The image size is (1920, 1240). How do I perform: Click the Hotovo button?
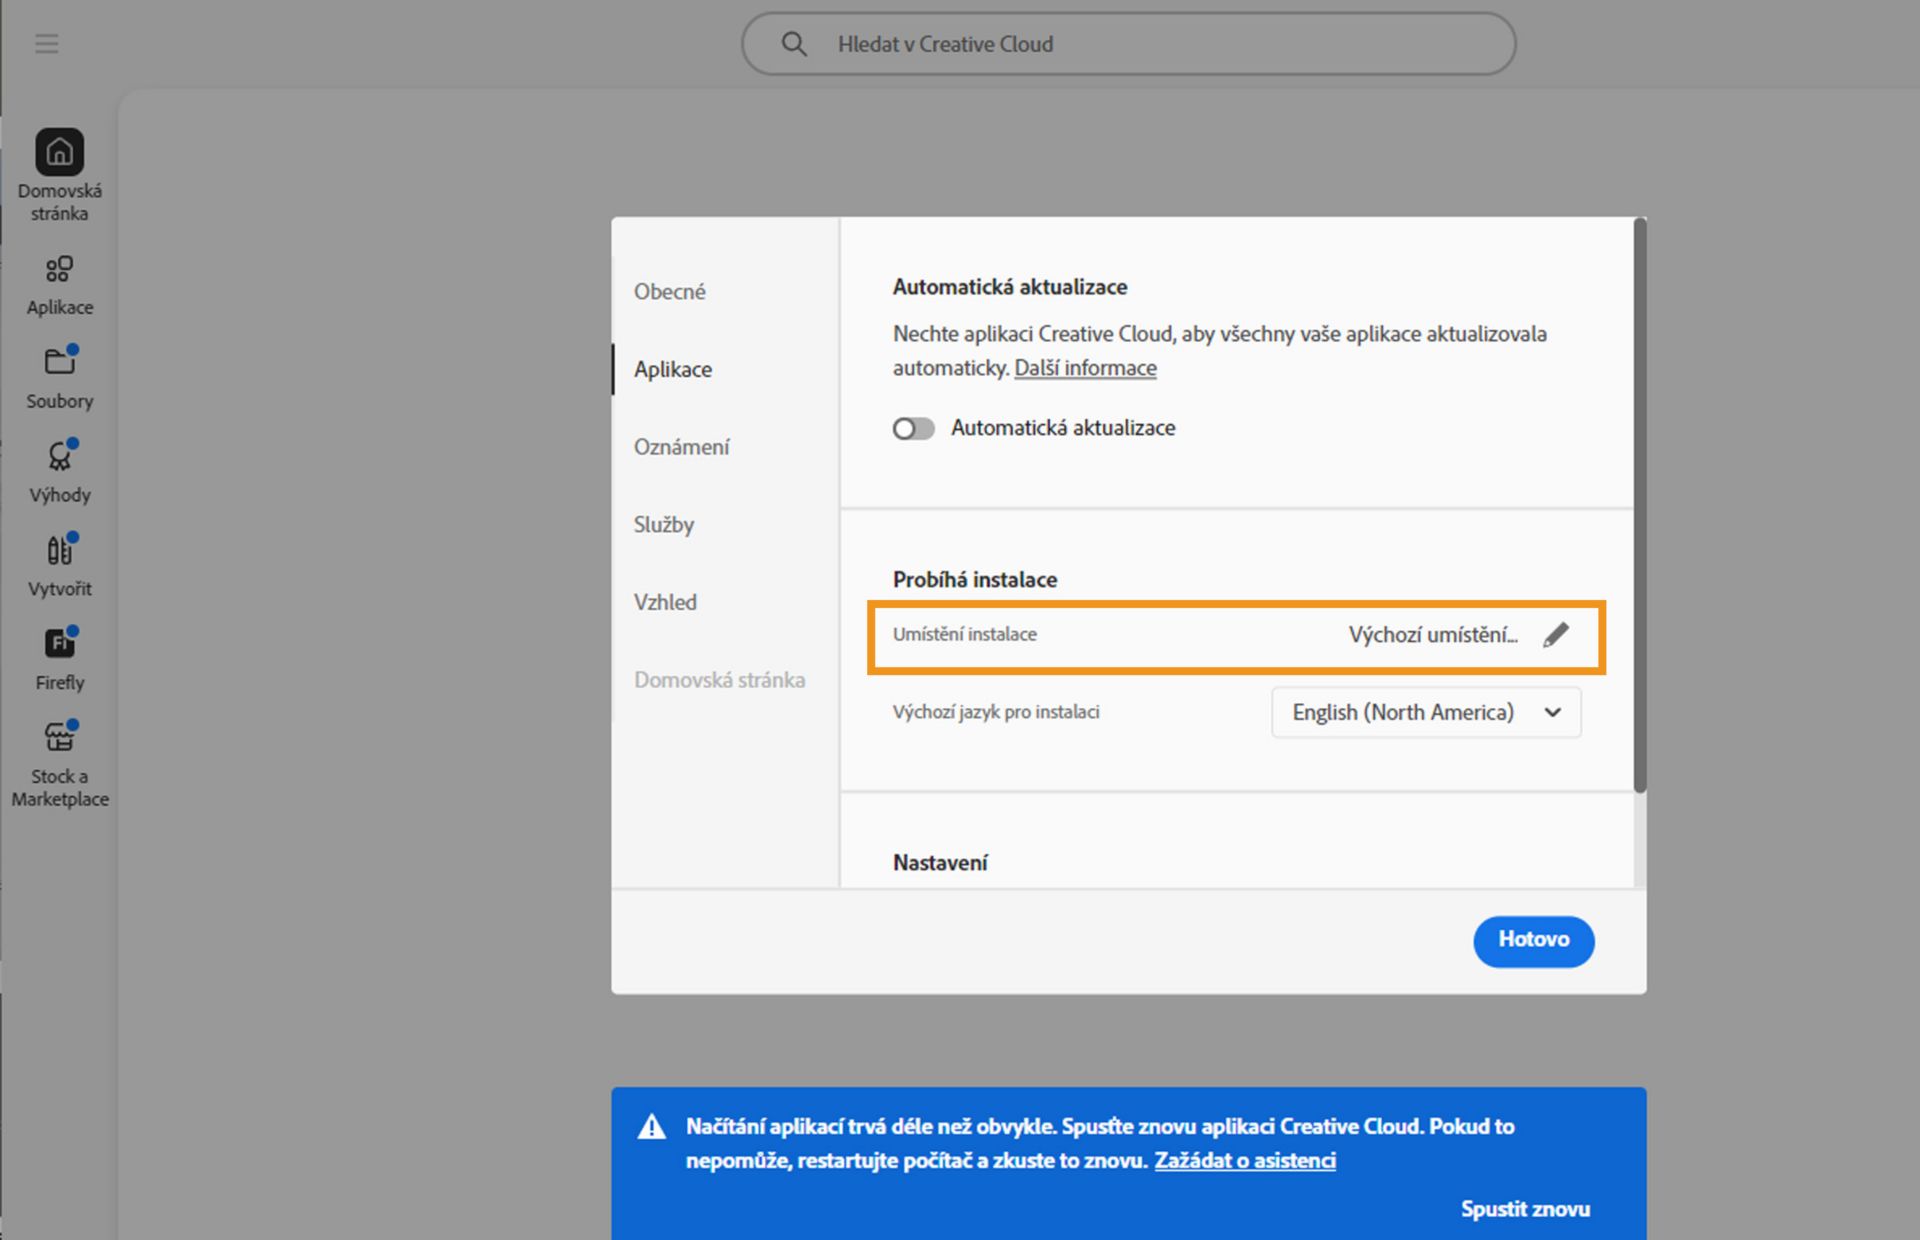pyautogui.click(x=1532, y=940)
